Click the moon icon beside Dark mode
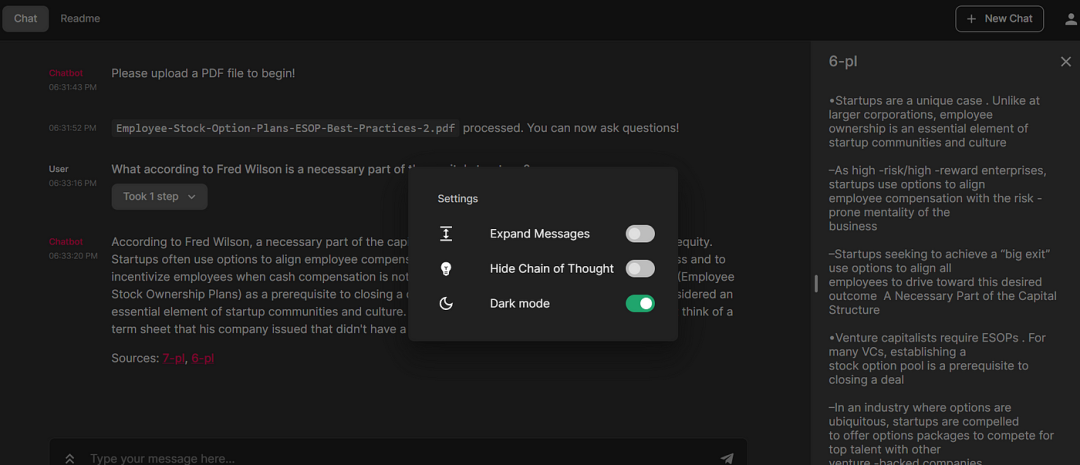 click(446, 304)
